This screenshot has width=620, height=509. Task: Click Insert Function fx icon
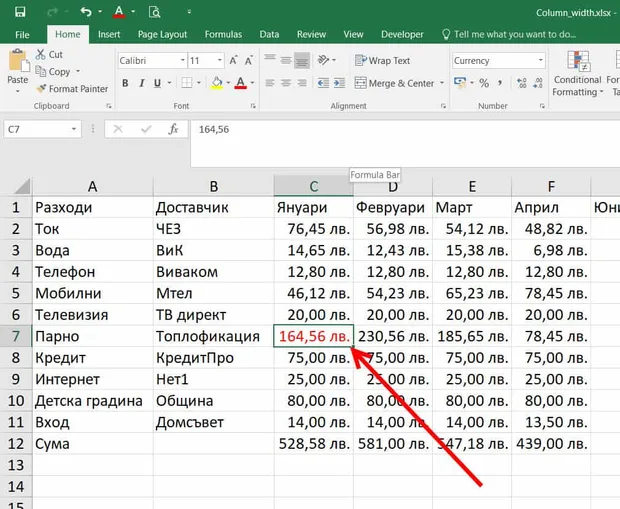(173, 129)
